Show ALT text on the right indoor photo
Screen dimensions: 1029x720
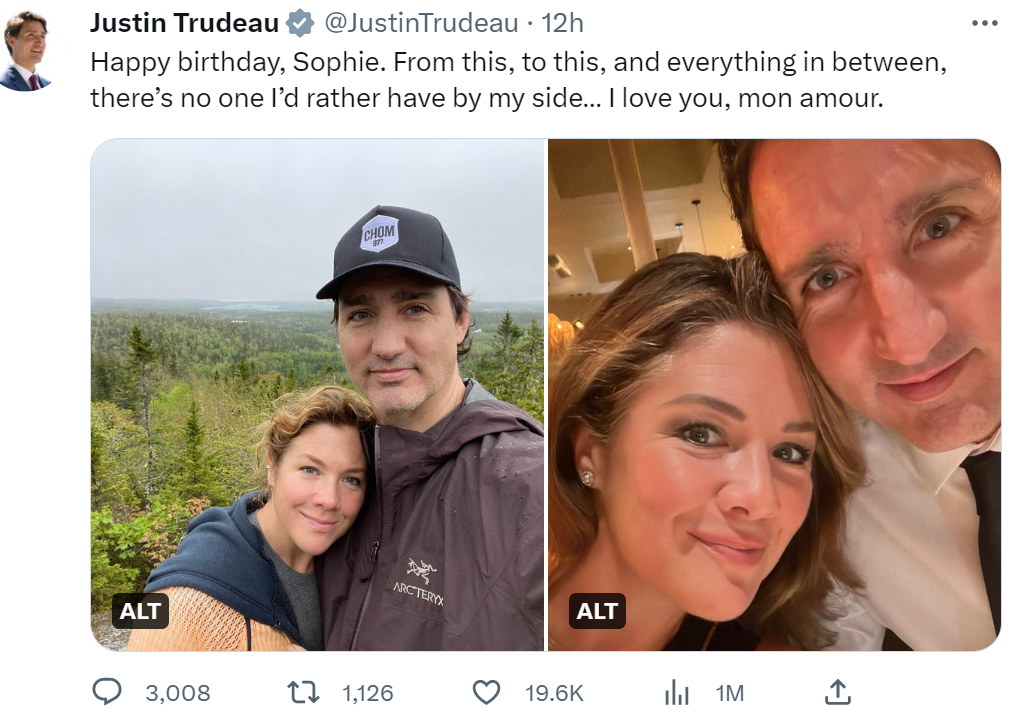597,611
